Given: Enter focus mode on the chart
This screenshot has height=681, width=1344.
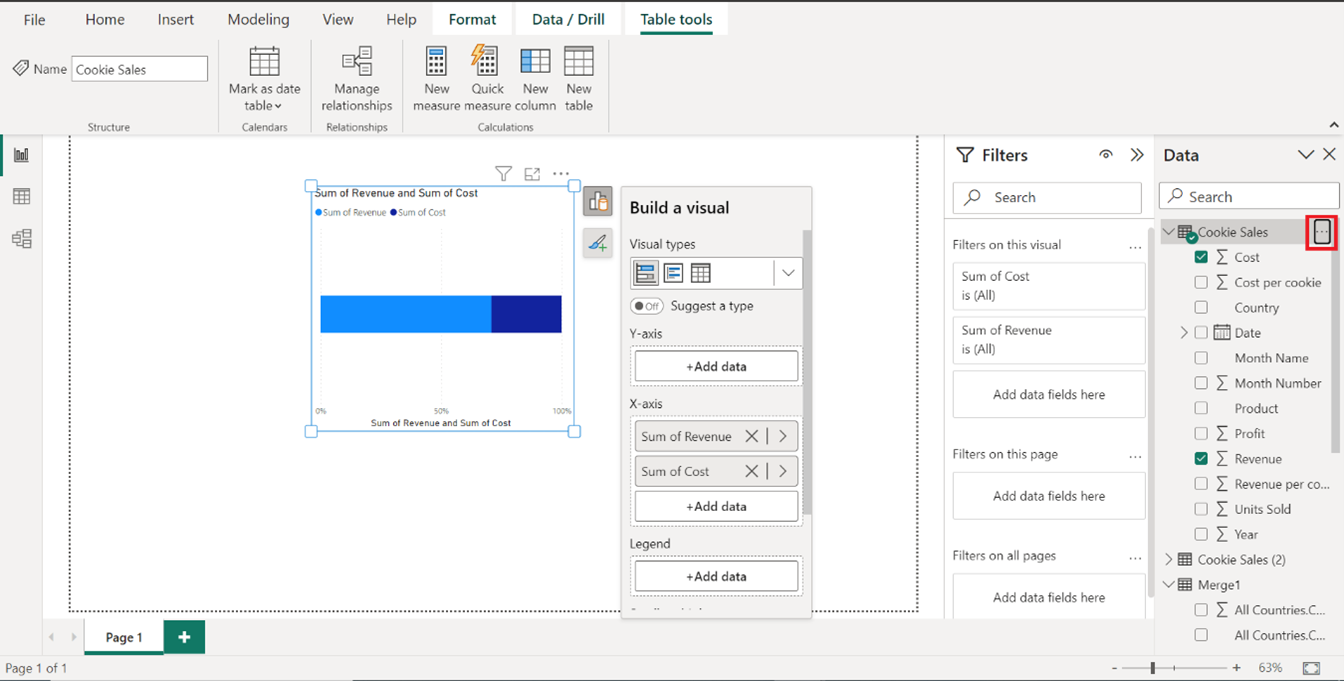Looking at the screenshot, I should [532, 173].
